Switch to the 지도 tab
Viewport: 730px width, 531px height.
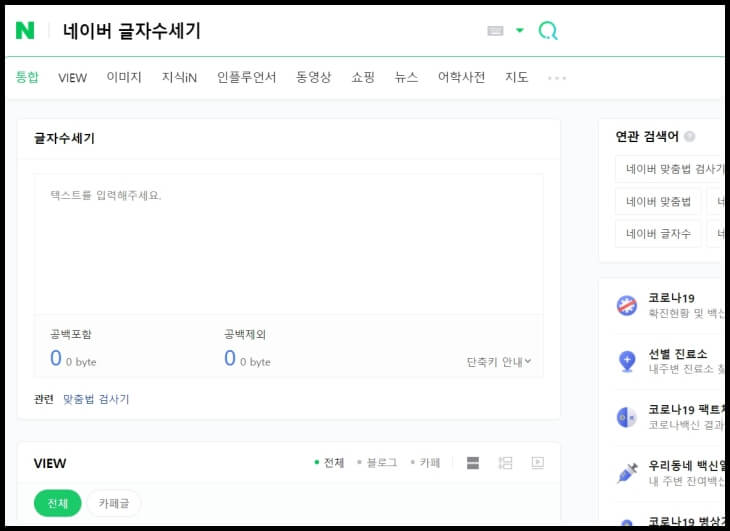click(x=516, y=77)
